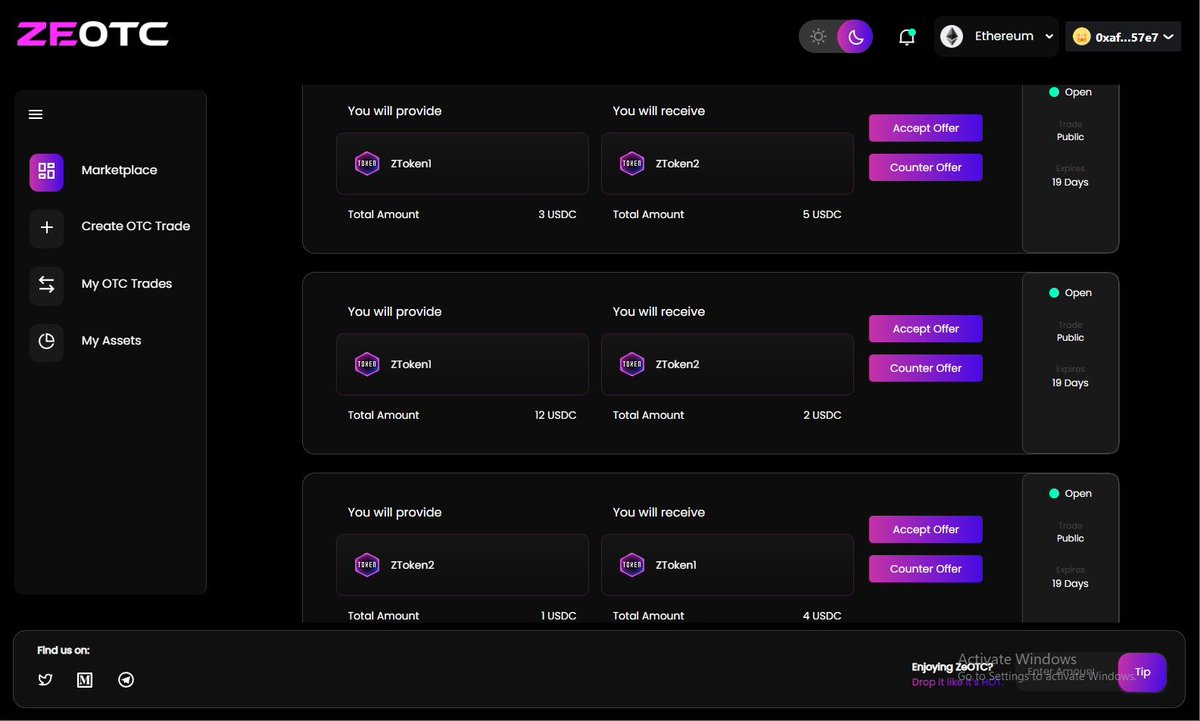Select the Marketplace grid icon
Image resolution: width=1200 pixels, height=721 pixels.
[46, 171]
